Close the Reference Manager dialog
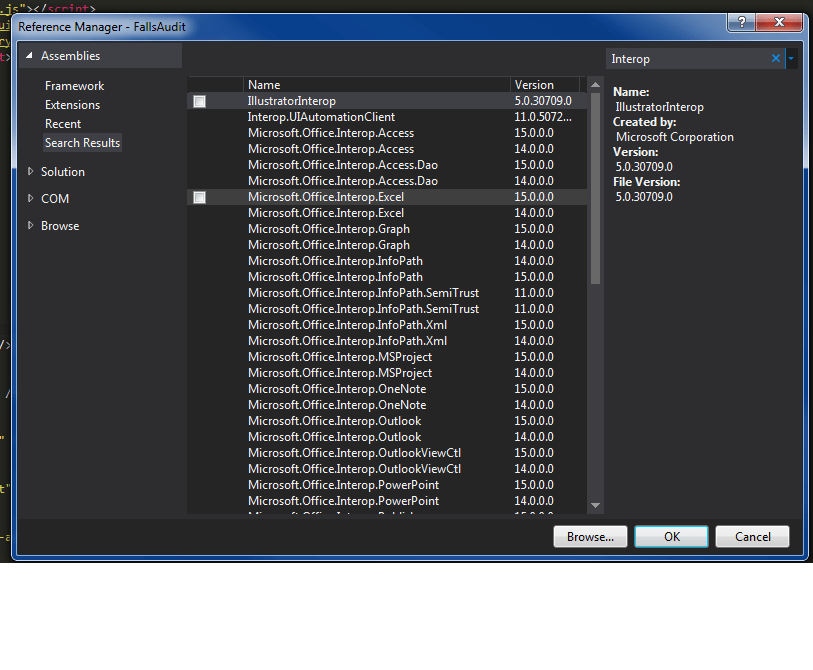813x670 pixels. coord(779,22)
